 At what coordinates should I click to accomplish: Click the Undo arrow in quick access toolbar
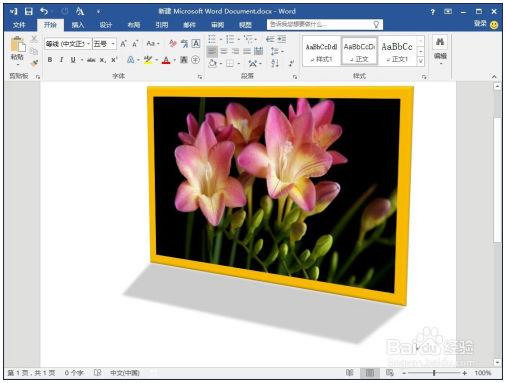[x=44, y=12]
